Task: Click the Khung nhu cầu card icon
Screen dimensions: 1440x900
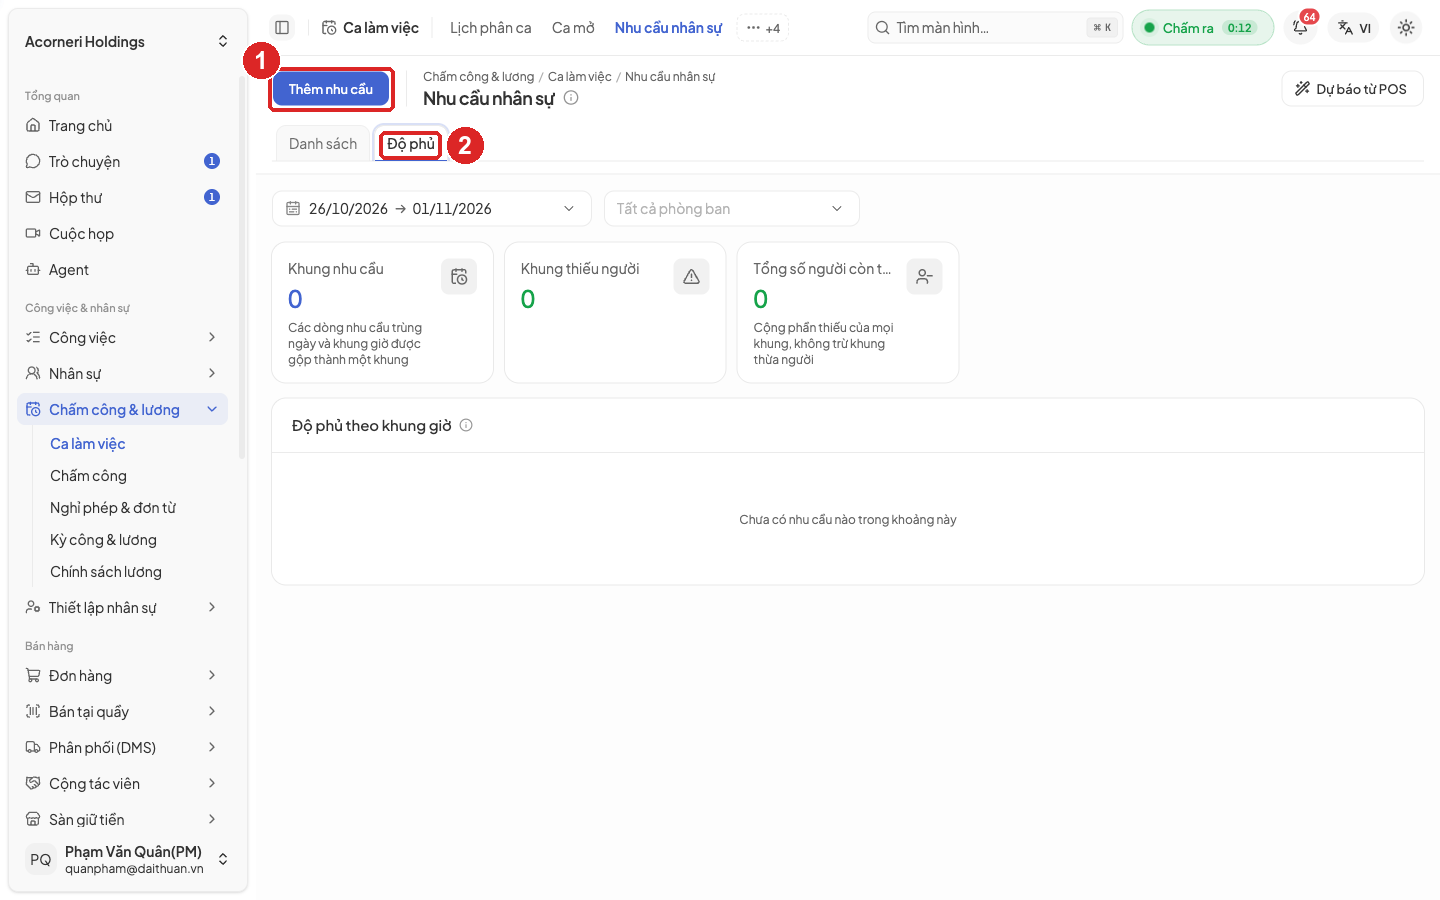Action: tap(459, 277)
